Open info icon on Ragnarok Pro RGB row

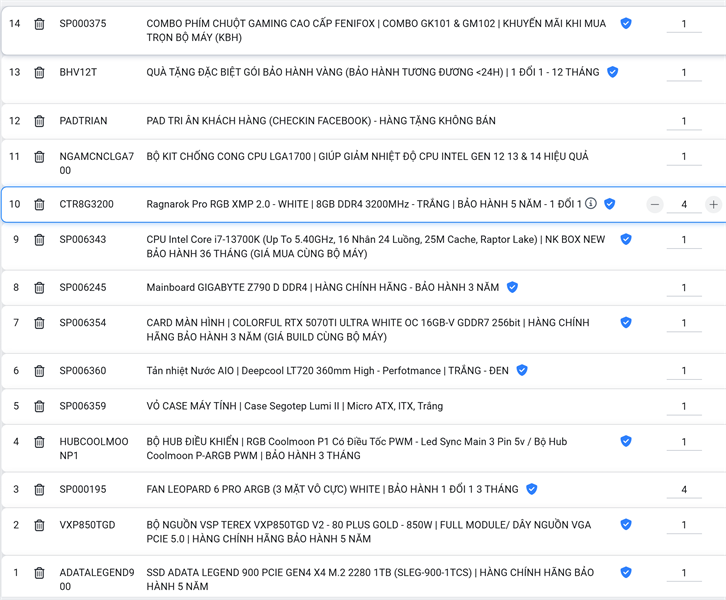591,204
